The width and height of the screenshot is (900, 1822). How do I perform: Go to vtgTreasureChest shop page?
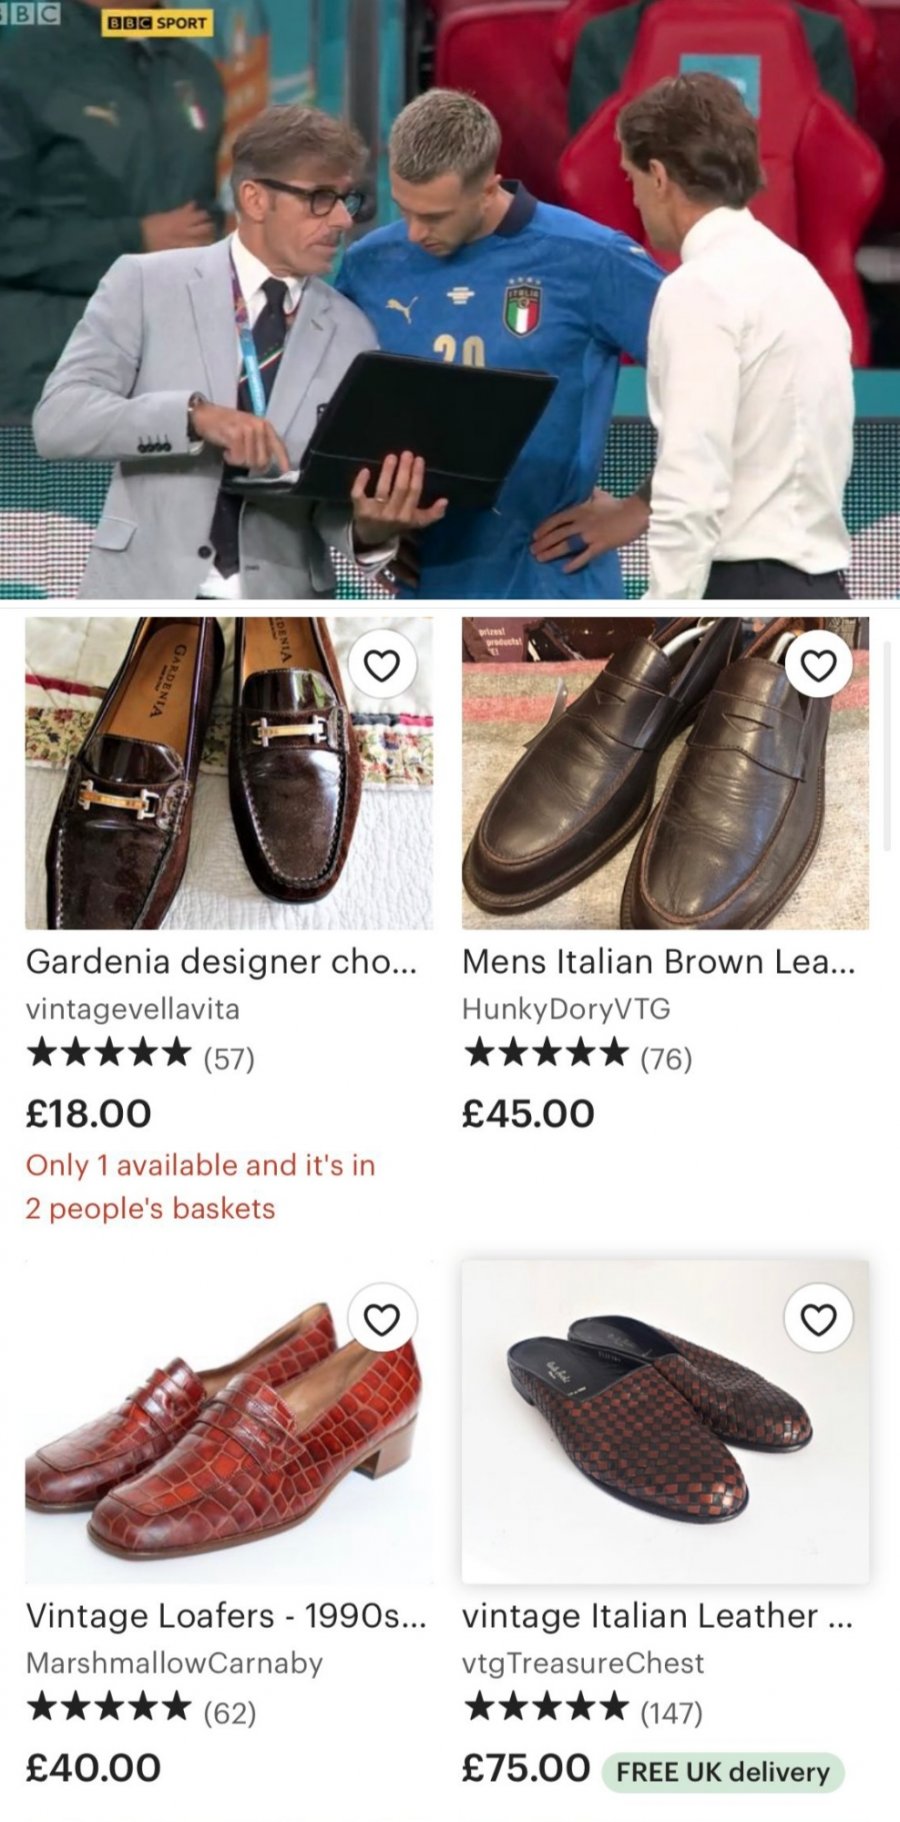582,1663
